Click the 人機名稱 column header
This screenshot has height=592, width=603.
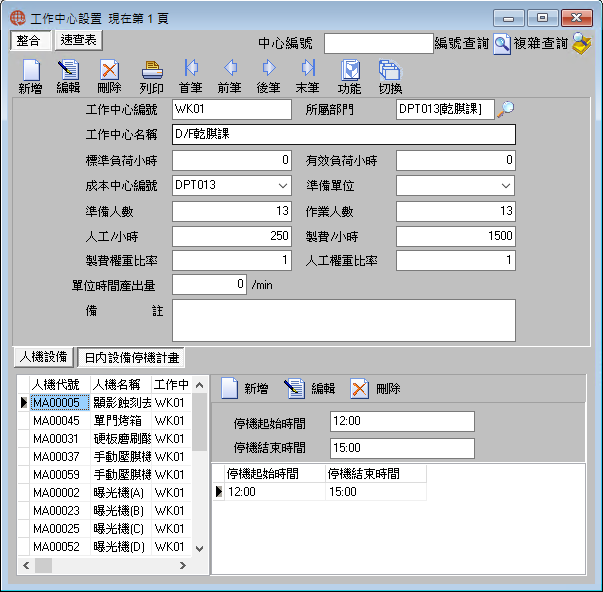(121, 385)
